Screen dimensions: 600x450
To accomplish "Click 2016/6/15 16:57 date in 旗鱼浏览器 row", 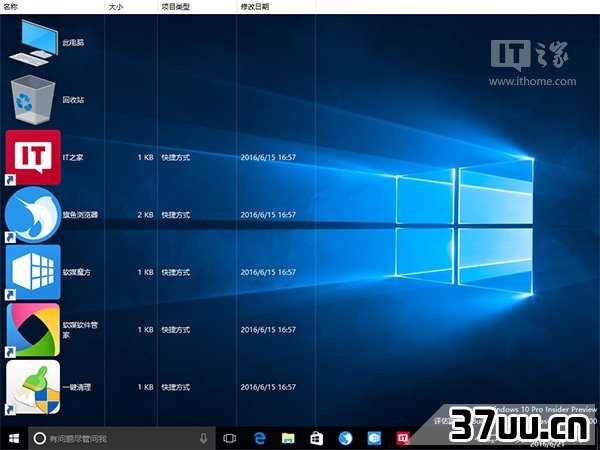I will point(268,215).
